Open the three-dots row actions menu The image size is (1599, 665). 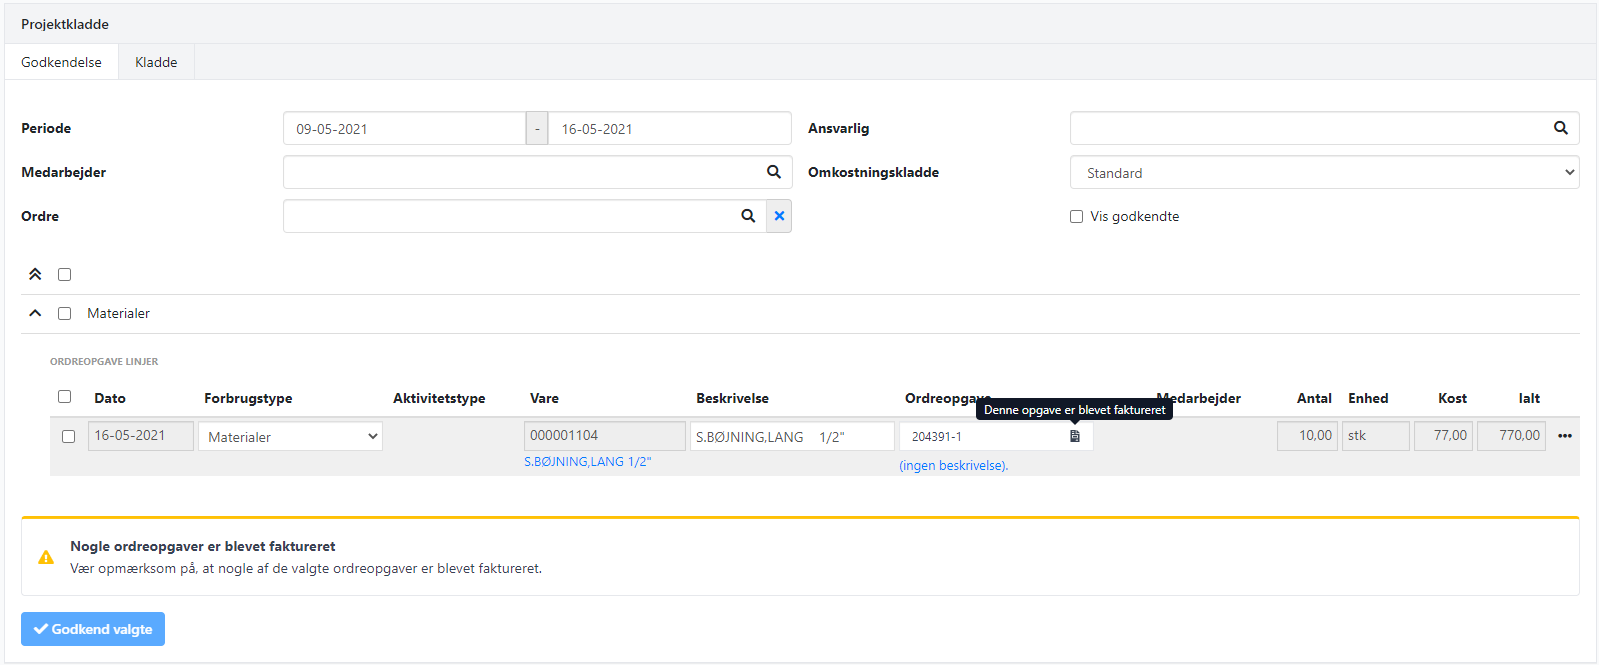1564,436
